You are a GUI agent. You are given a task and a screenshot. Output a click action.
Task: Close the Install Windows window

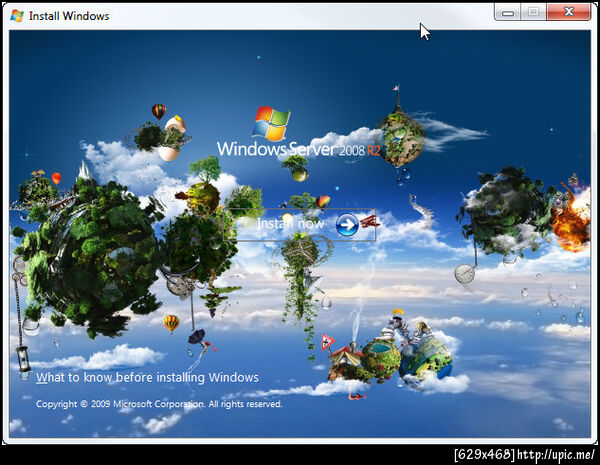(x=569, y=12)
